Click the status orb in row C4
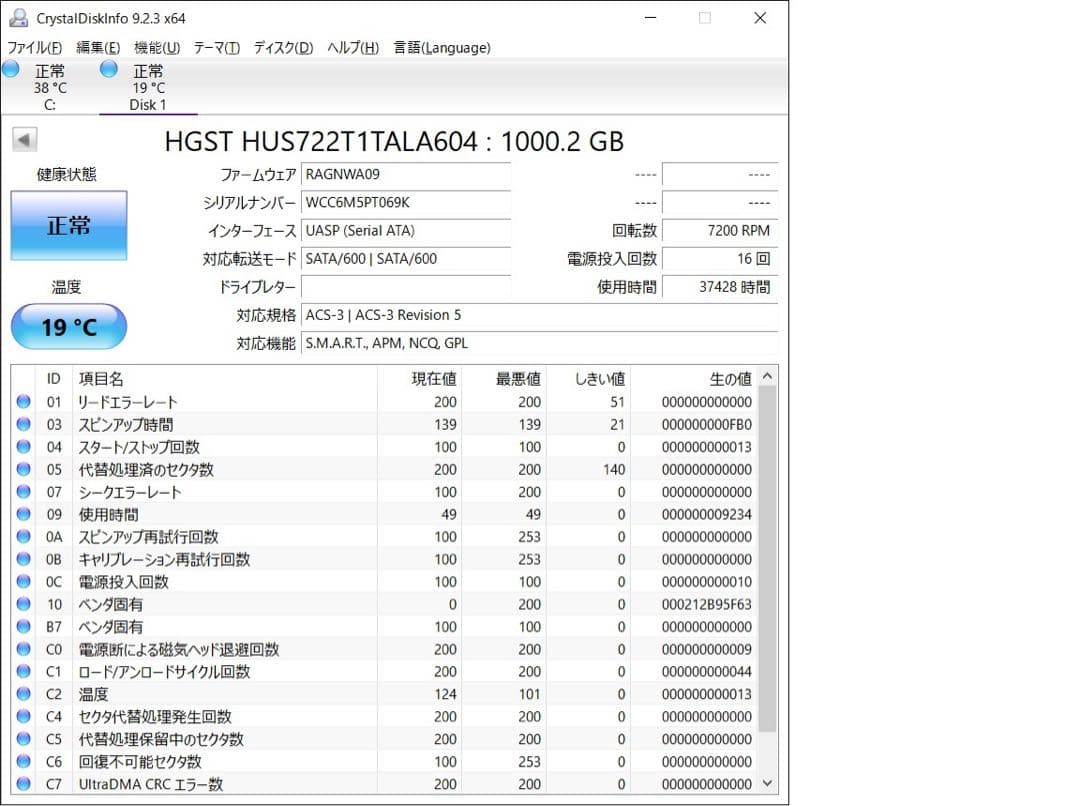Screen dimensions: 1080x806 click(x=23, y=716)
